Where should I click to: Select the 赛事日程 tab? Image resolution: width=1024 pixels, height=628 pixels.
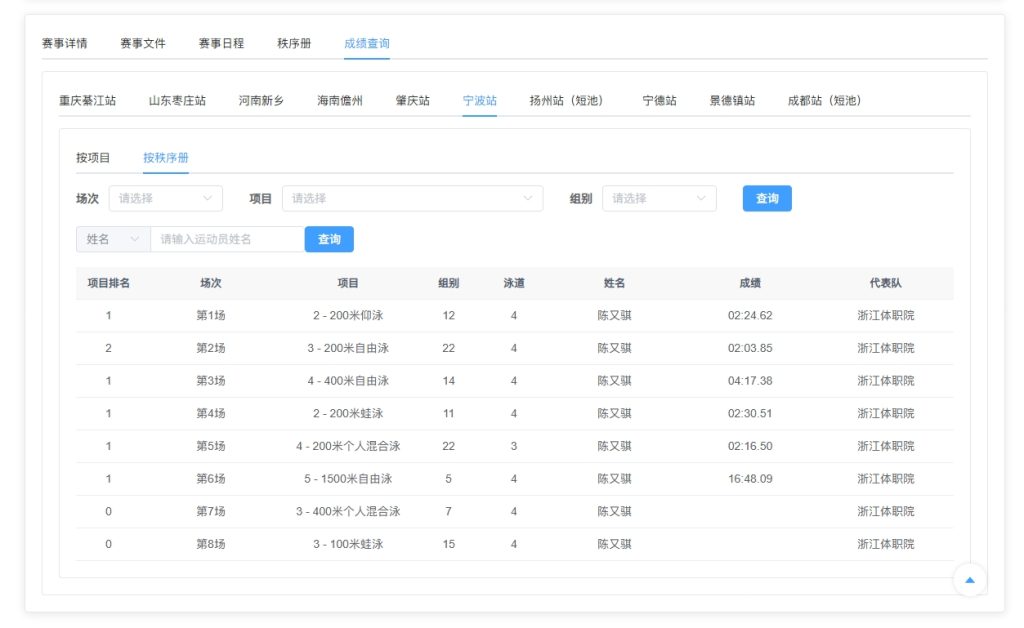221,43
